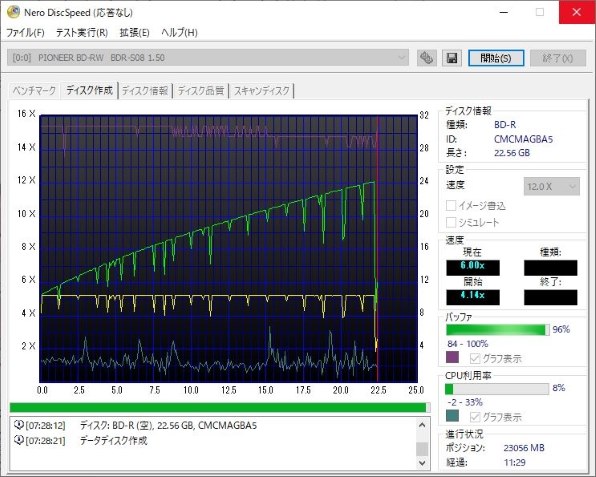The image size is (596, 477).
Task: Switch to the ディスク作成 tab
Action: click(89, 90)
